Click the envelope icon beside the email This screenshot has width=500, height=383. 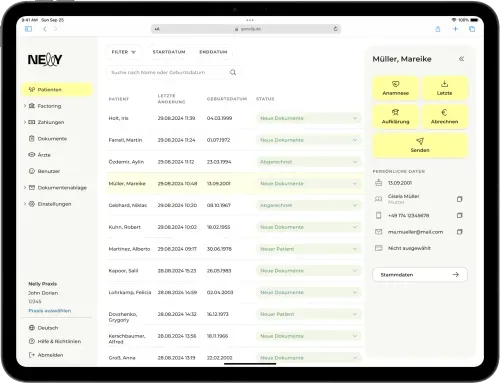point(378,232)
